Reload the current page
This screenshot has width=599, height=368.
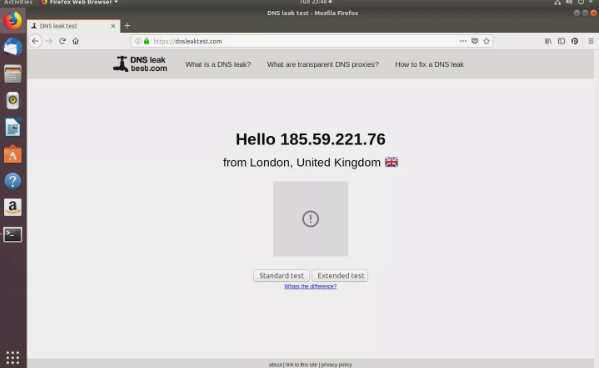62,41
